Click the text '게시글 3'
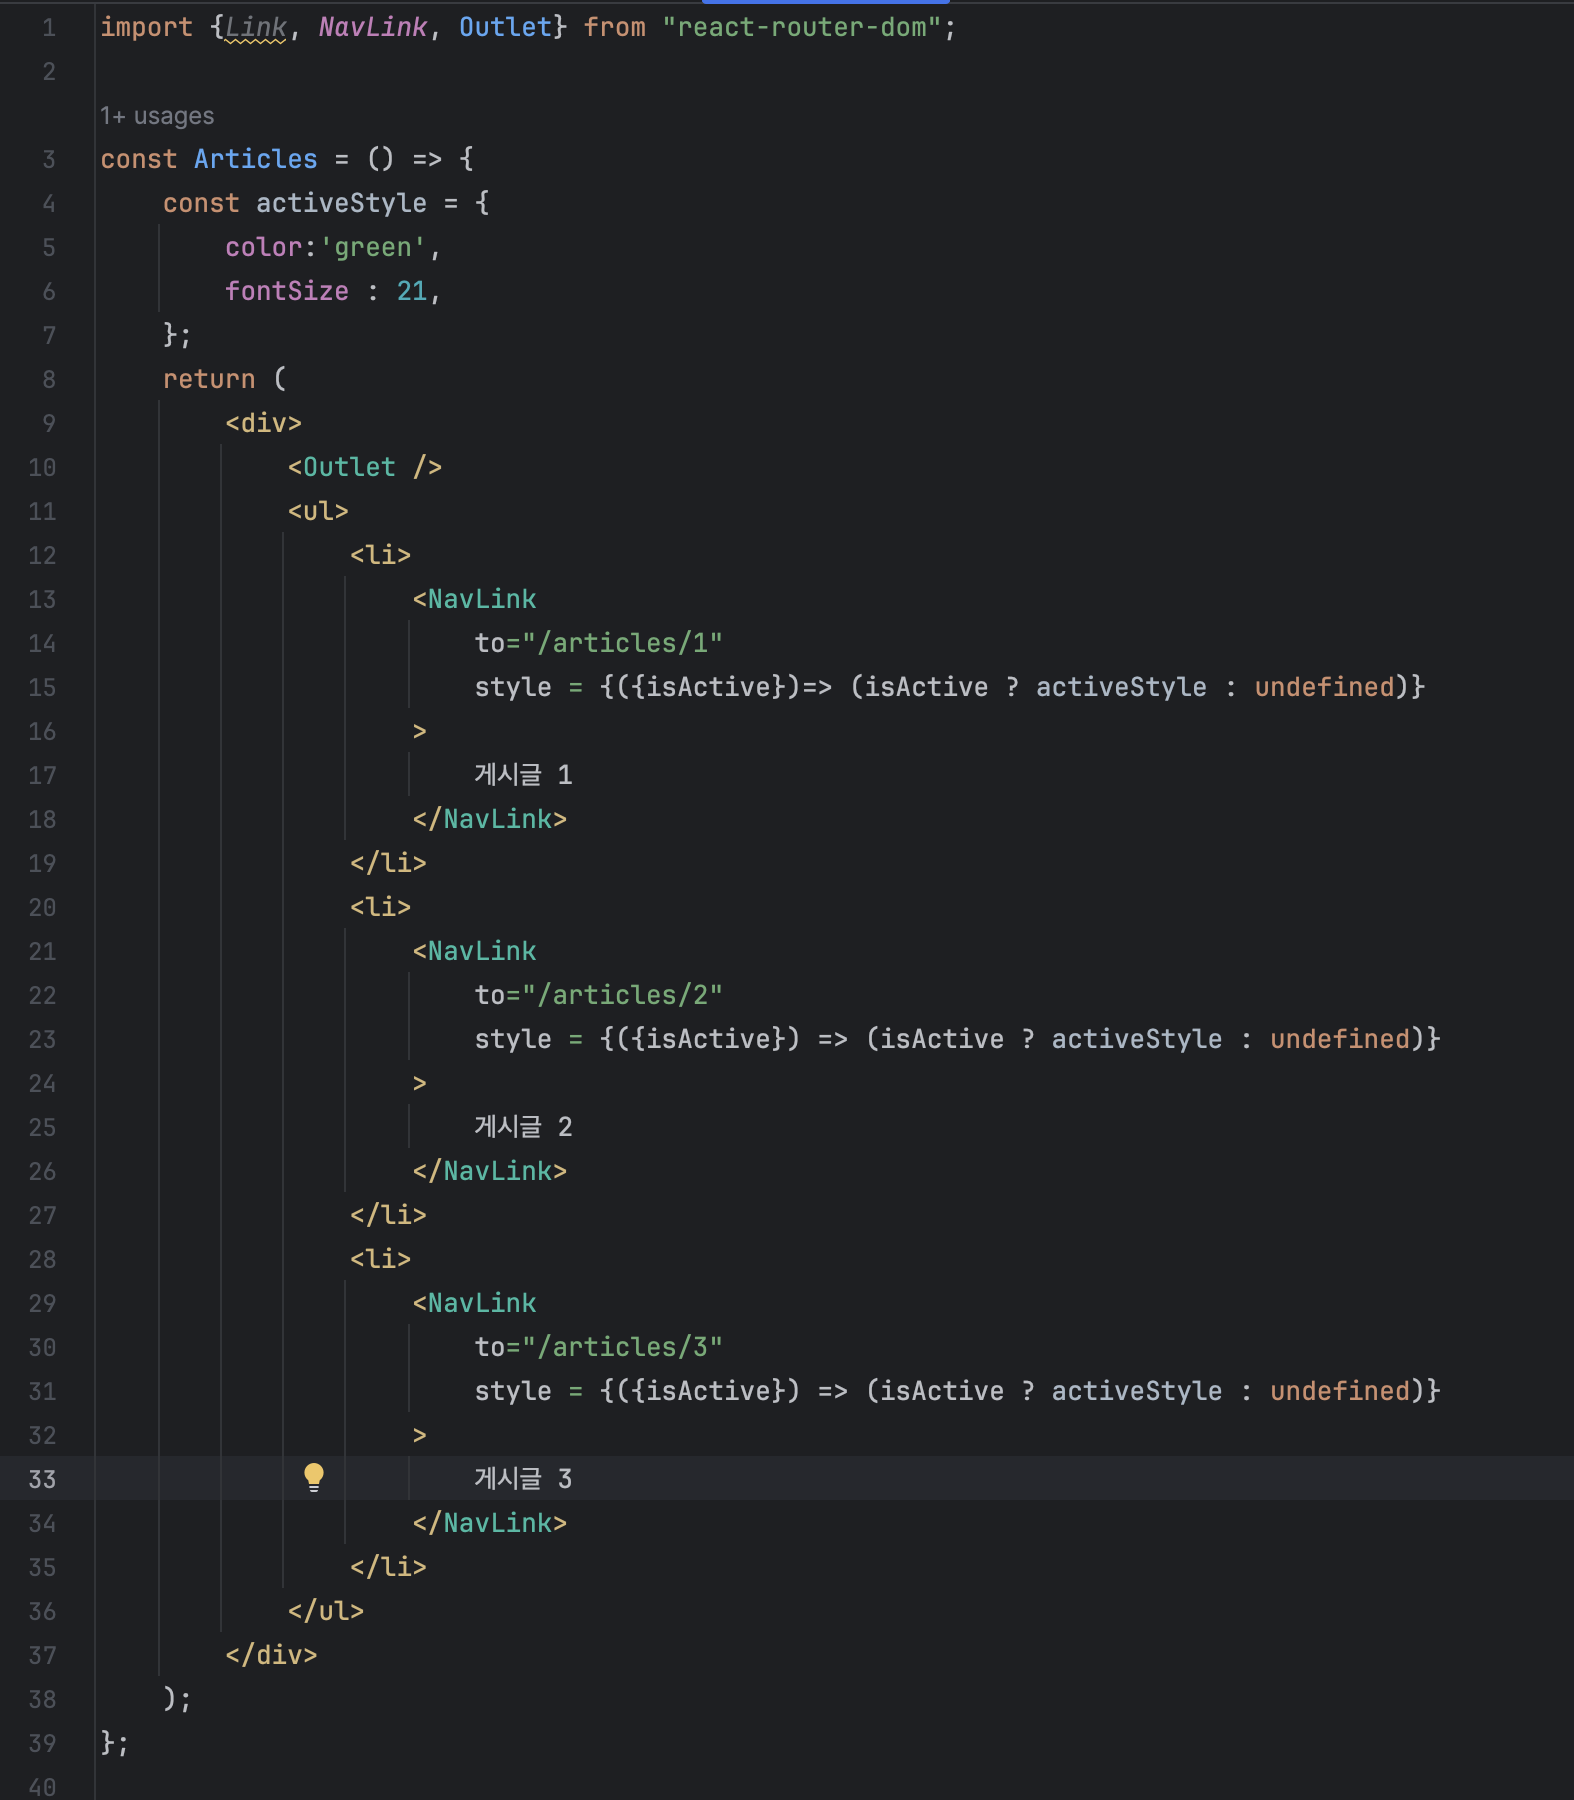Viewport: 1574px width, 1800px height. (x=524, y=1479)
